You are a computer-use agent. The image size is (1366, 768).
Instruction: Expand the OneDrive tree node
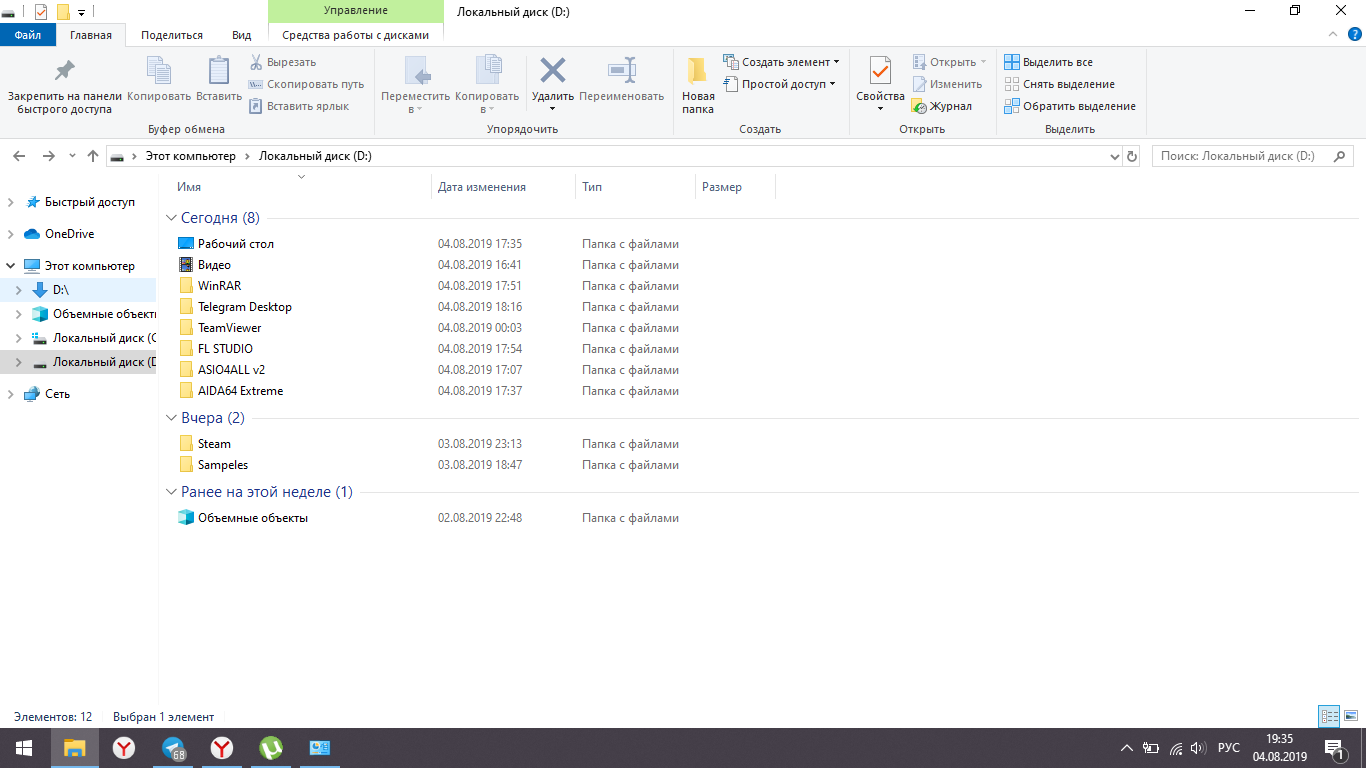pos(10,234)
